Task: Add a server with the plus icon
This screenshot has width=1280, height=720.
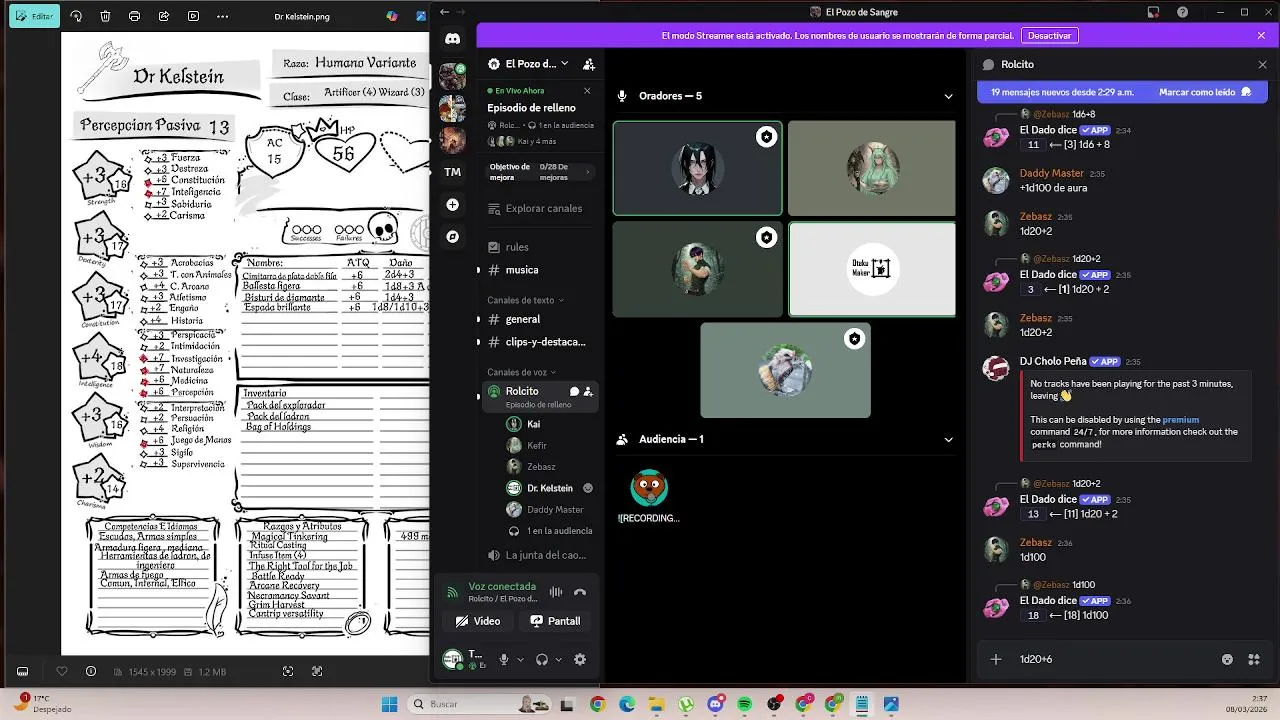Action: tap(452, 204)
